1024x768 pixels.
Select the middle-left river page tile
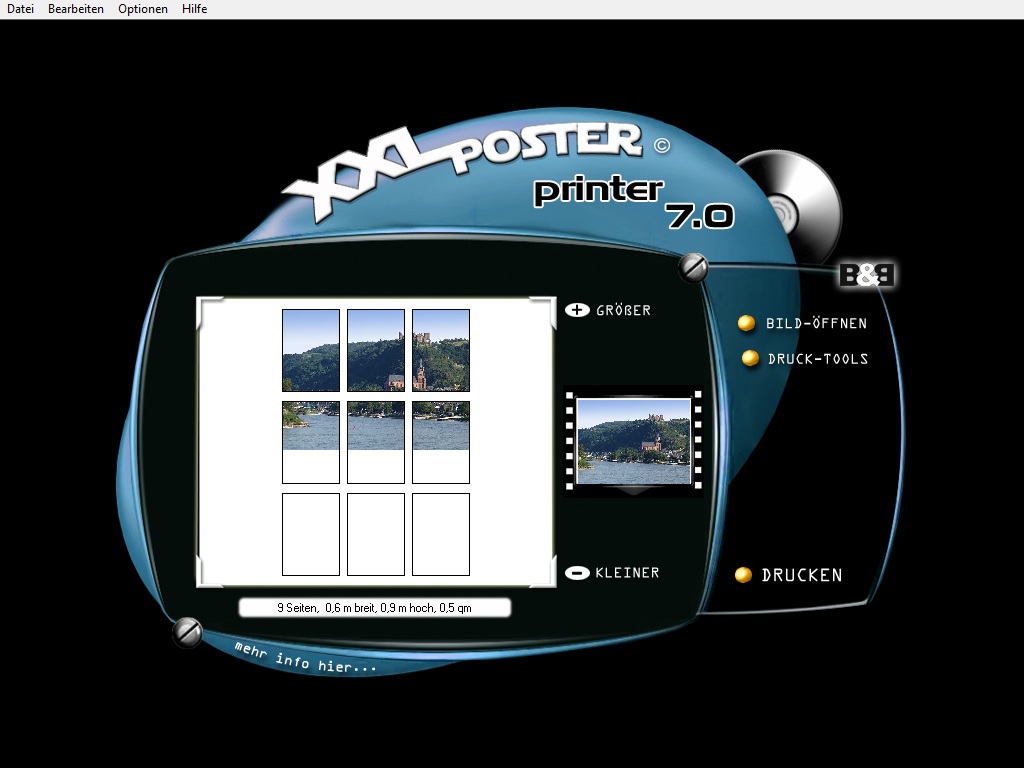tap(311, 443)
